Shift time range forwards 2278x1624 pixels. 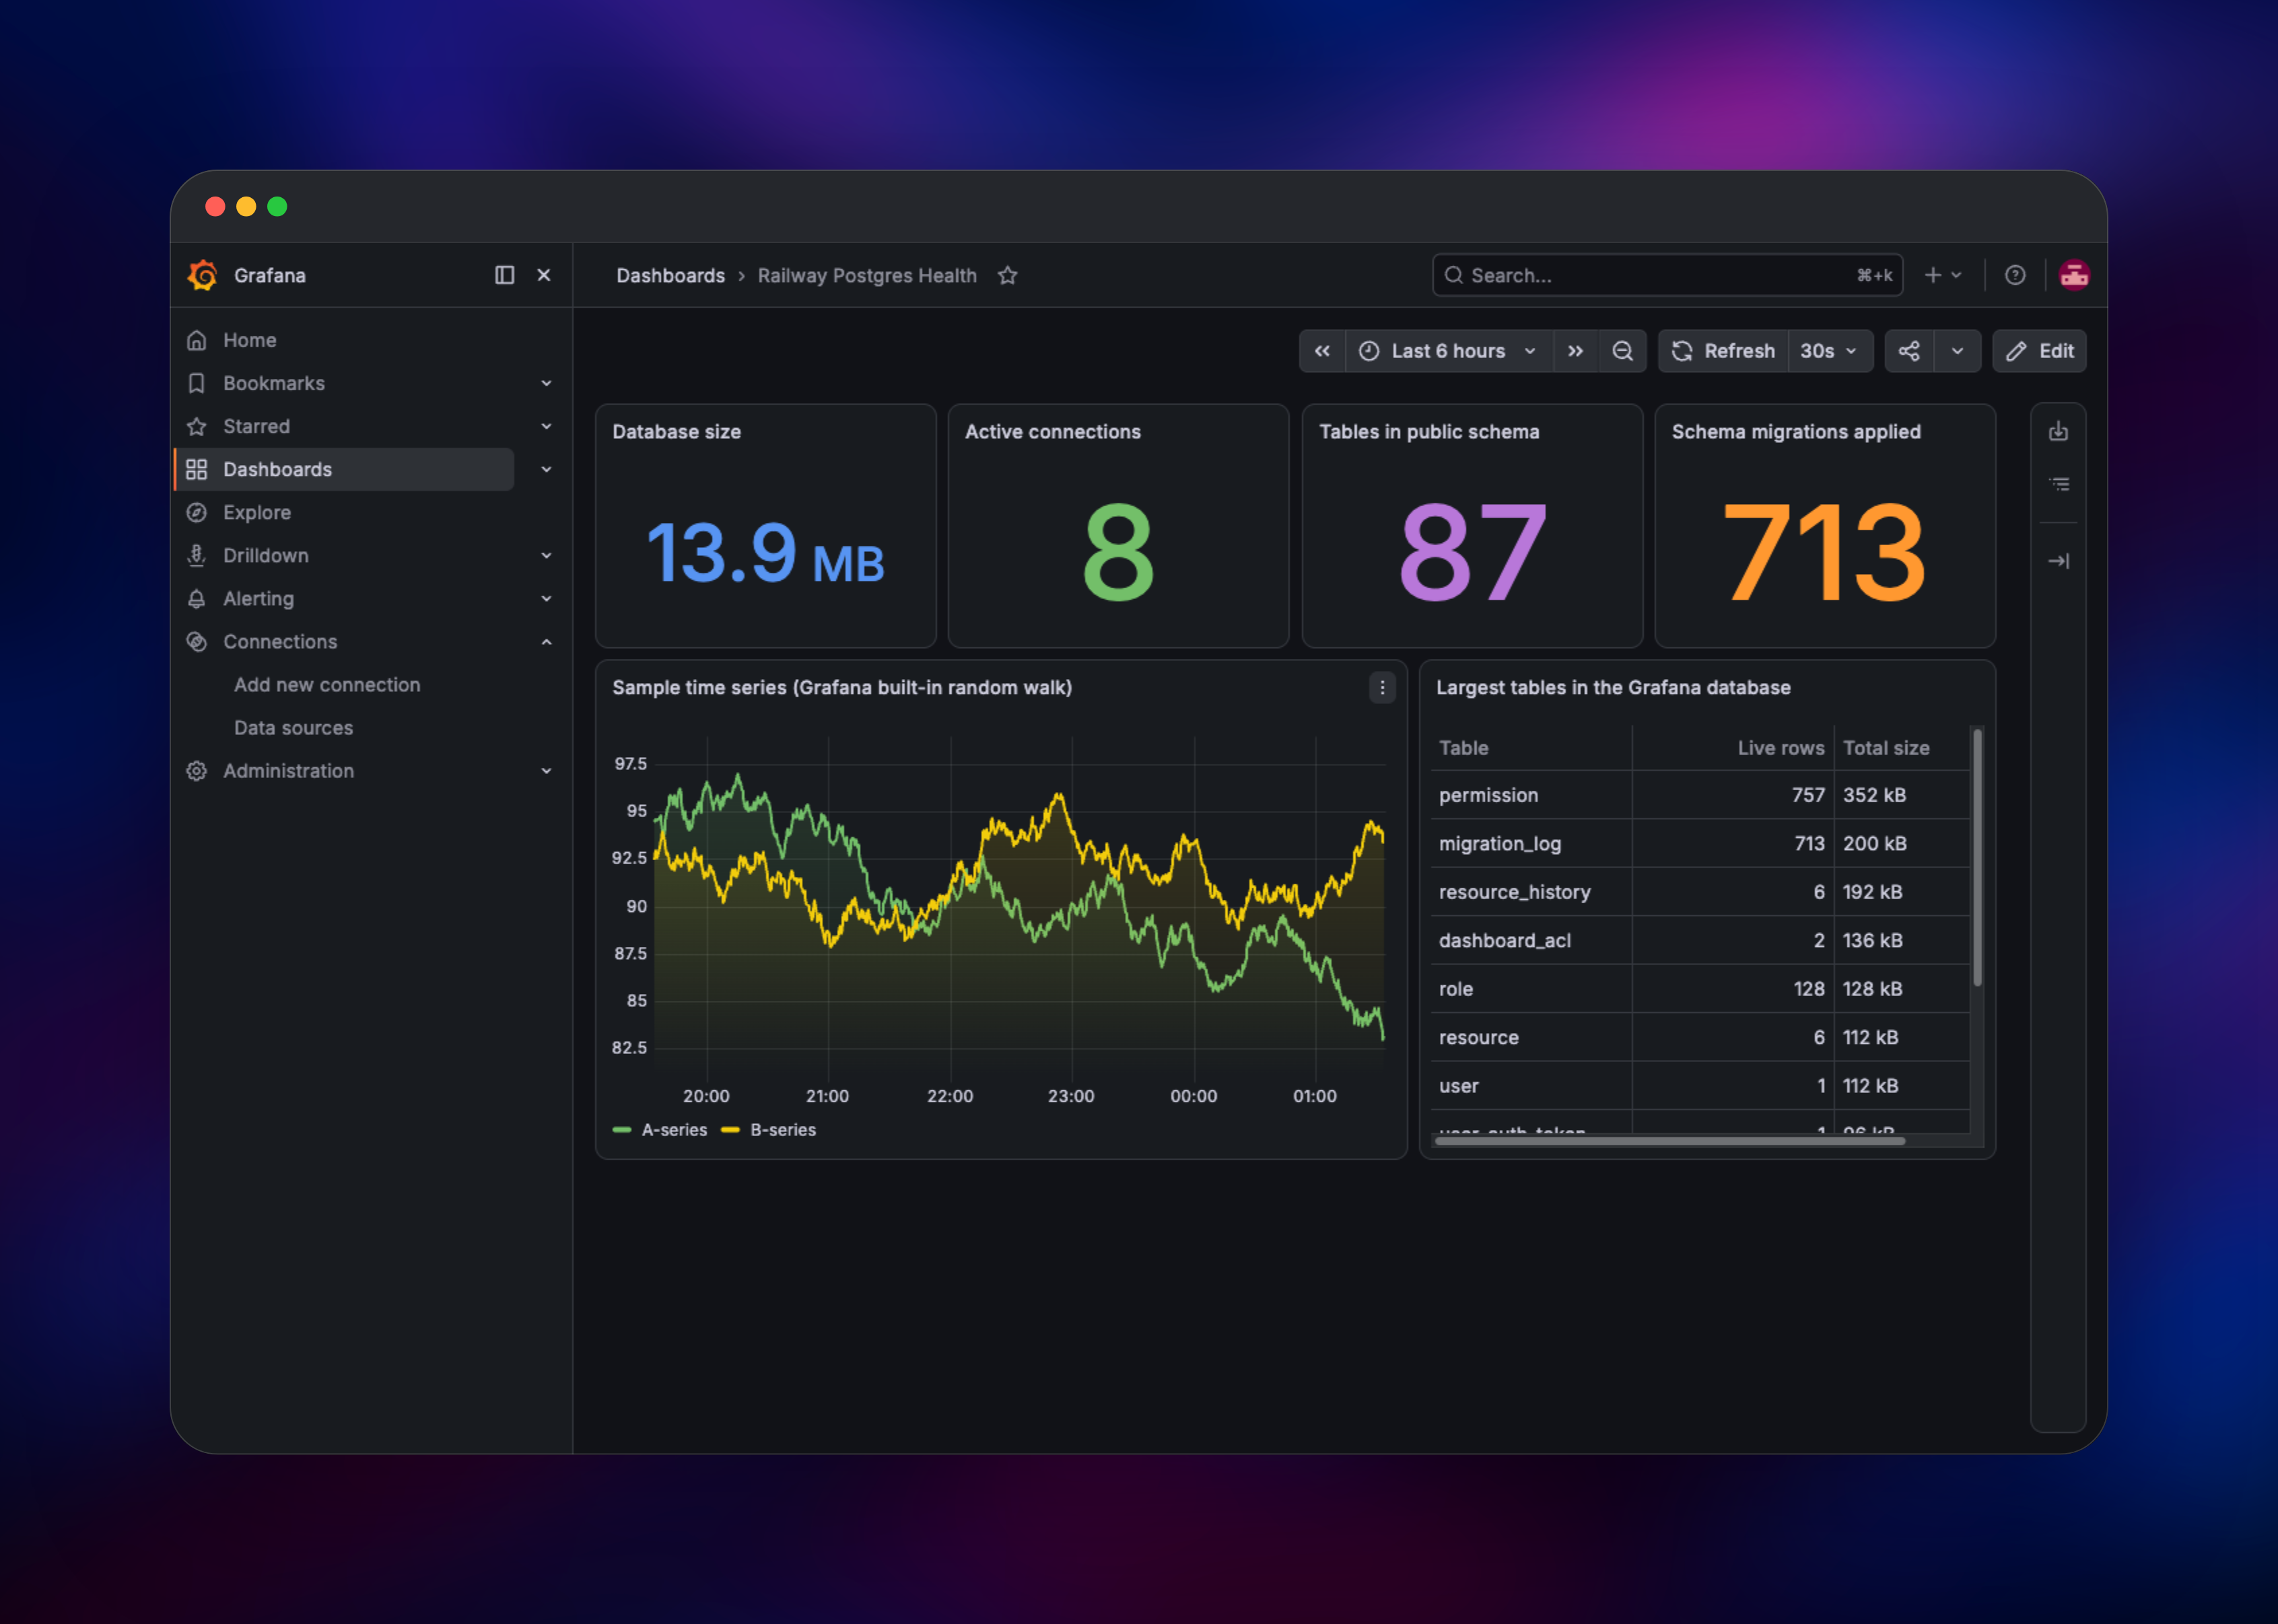pyautogui.click(x=1576, y=351)
